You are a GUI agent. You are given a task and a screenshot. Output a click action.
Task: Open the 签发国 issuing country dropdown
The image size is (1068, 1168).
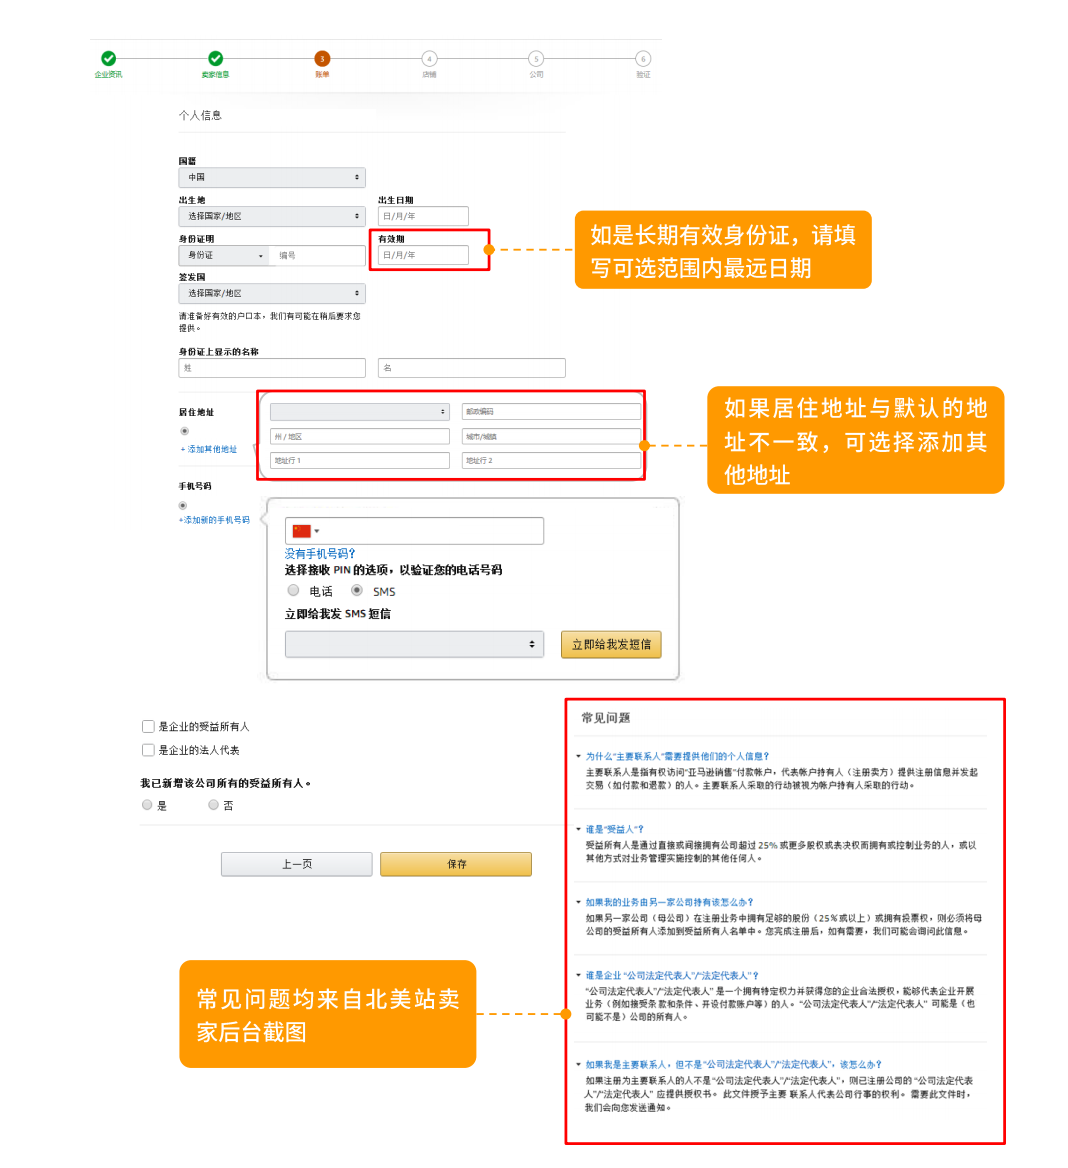click(x=271, y=293)
